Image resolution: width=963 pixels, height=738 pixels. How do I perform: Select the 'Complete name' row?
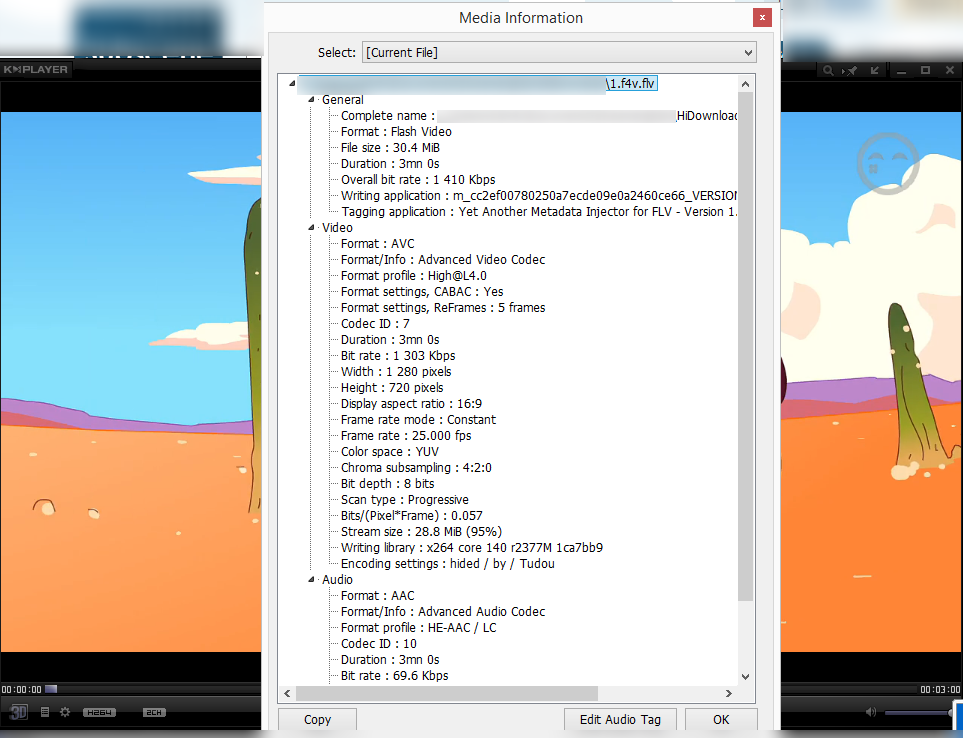(x=539, y=115)
